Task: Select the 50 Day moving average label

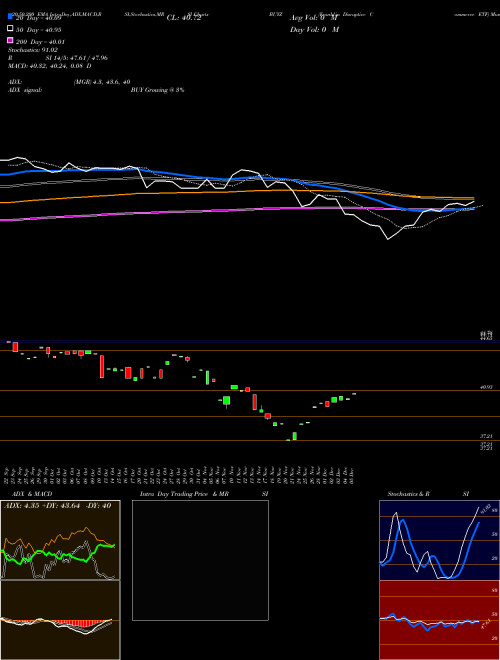Action: [x=38, y=30]
